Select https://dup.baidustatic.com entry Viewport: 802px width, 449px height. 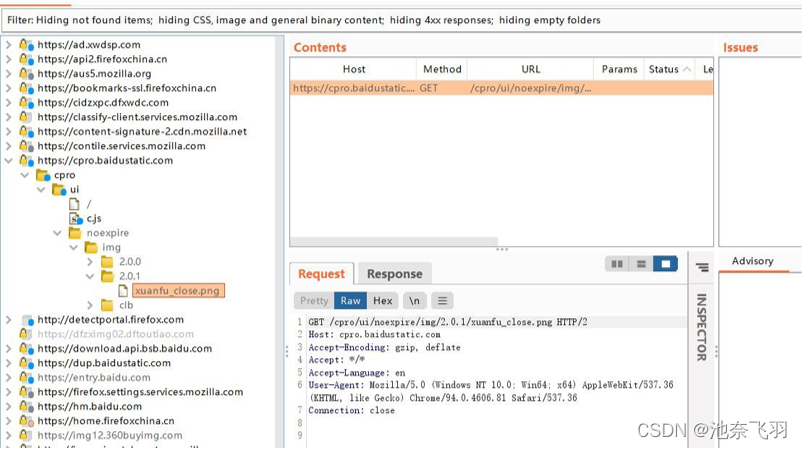(x=104, y=363)
